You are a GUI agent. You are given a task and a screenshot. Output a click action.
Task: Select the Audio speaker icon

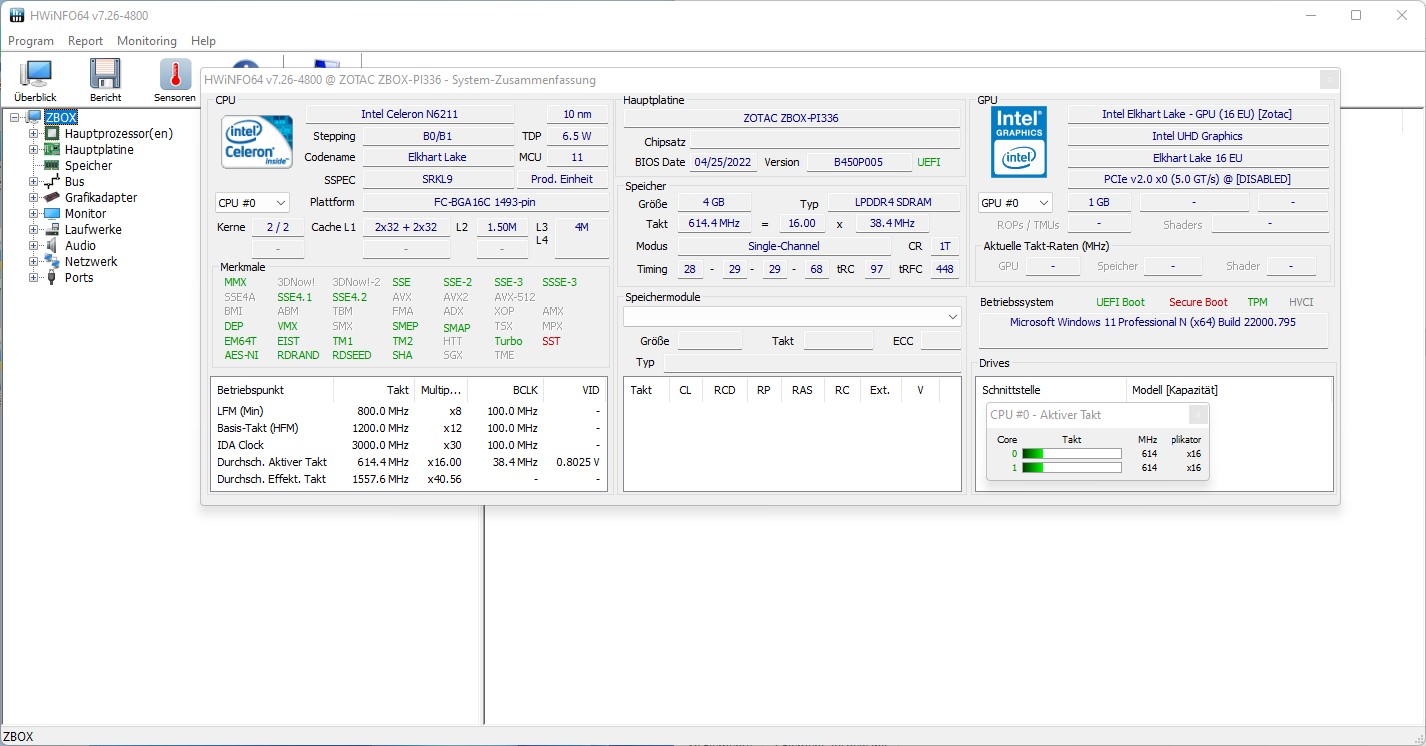click(x=52, y=246)
